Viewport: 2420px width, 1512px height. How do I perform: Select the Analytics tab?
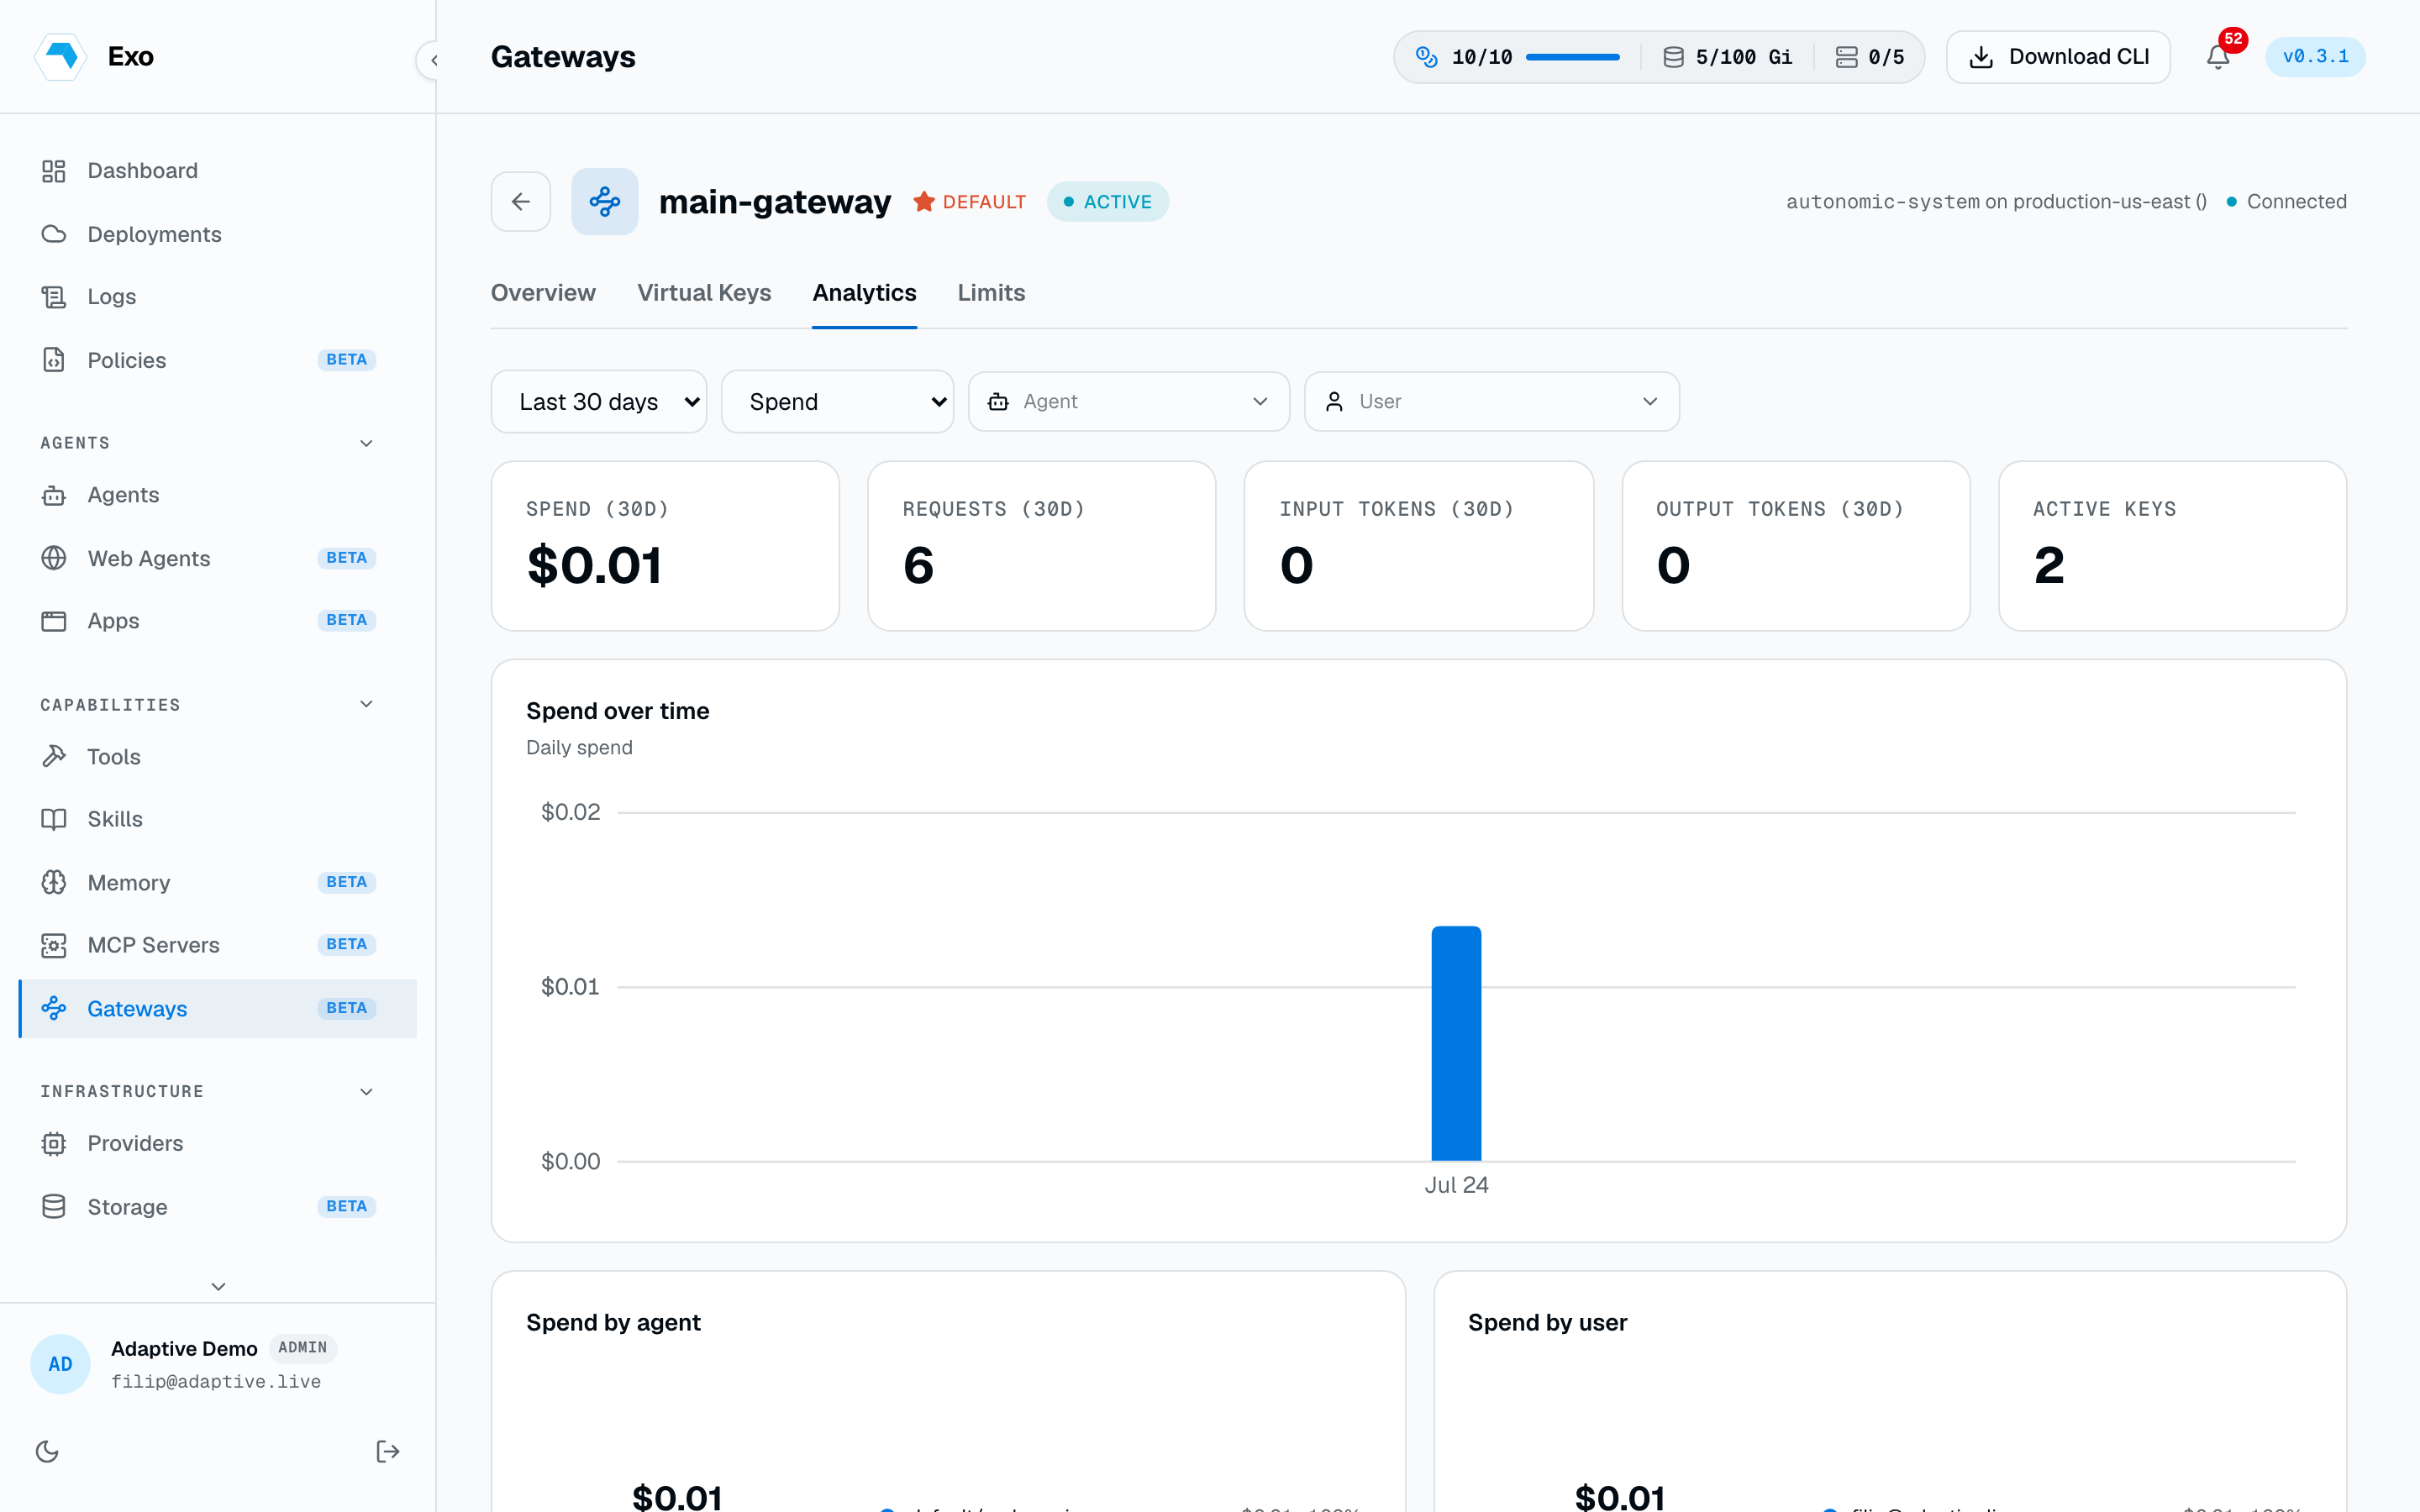864,293
